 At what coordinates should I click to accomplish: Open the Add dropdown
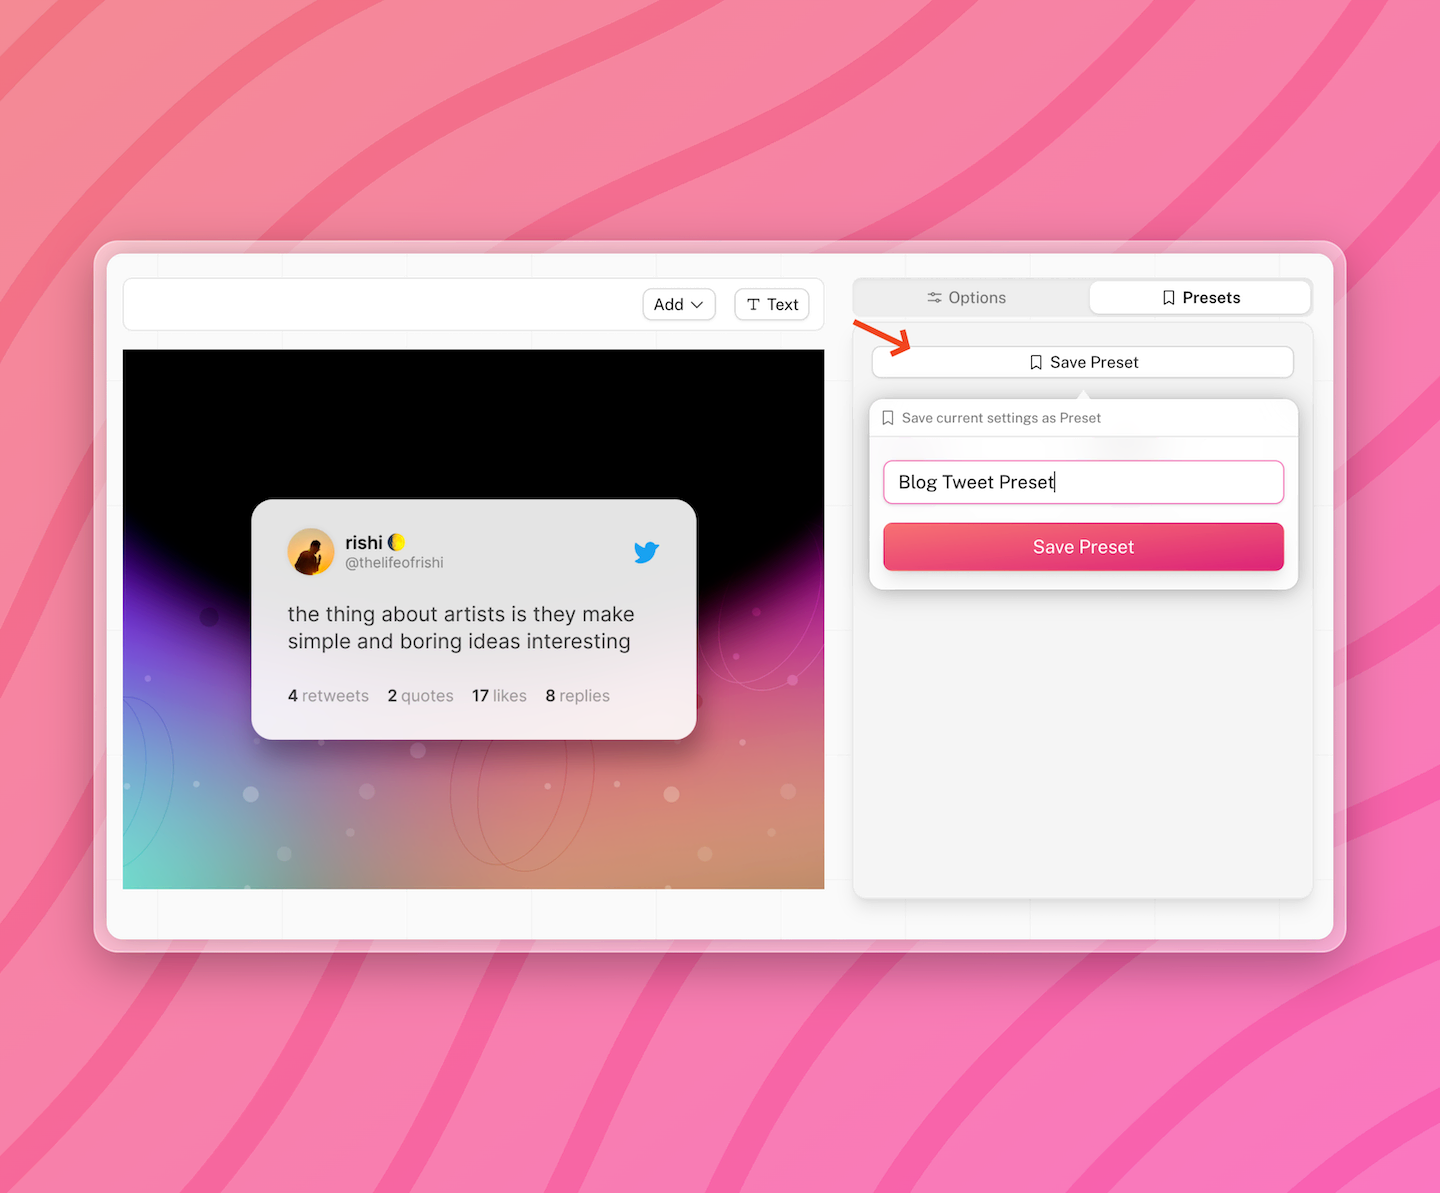coord(679,305)
